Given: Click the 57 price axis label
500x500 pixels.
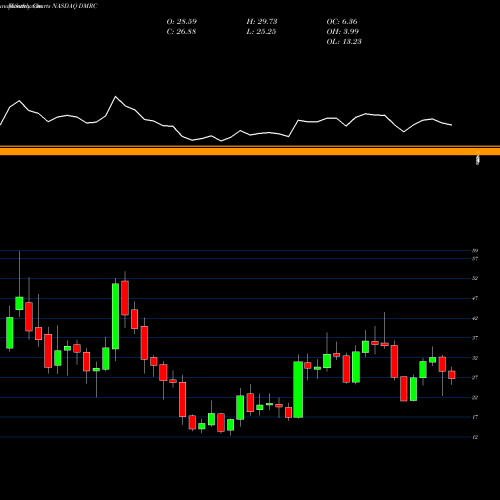Looking at the screenshot, I should (x=475, y=259).
